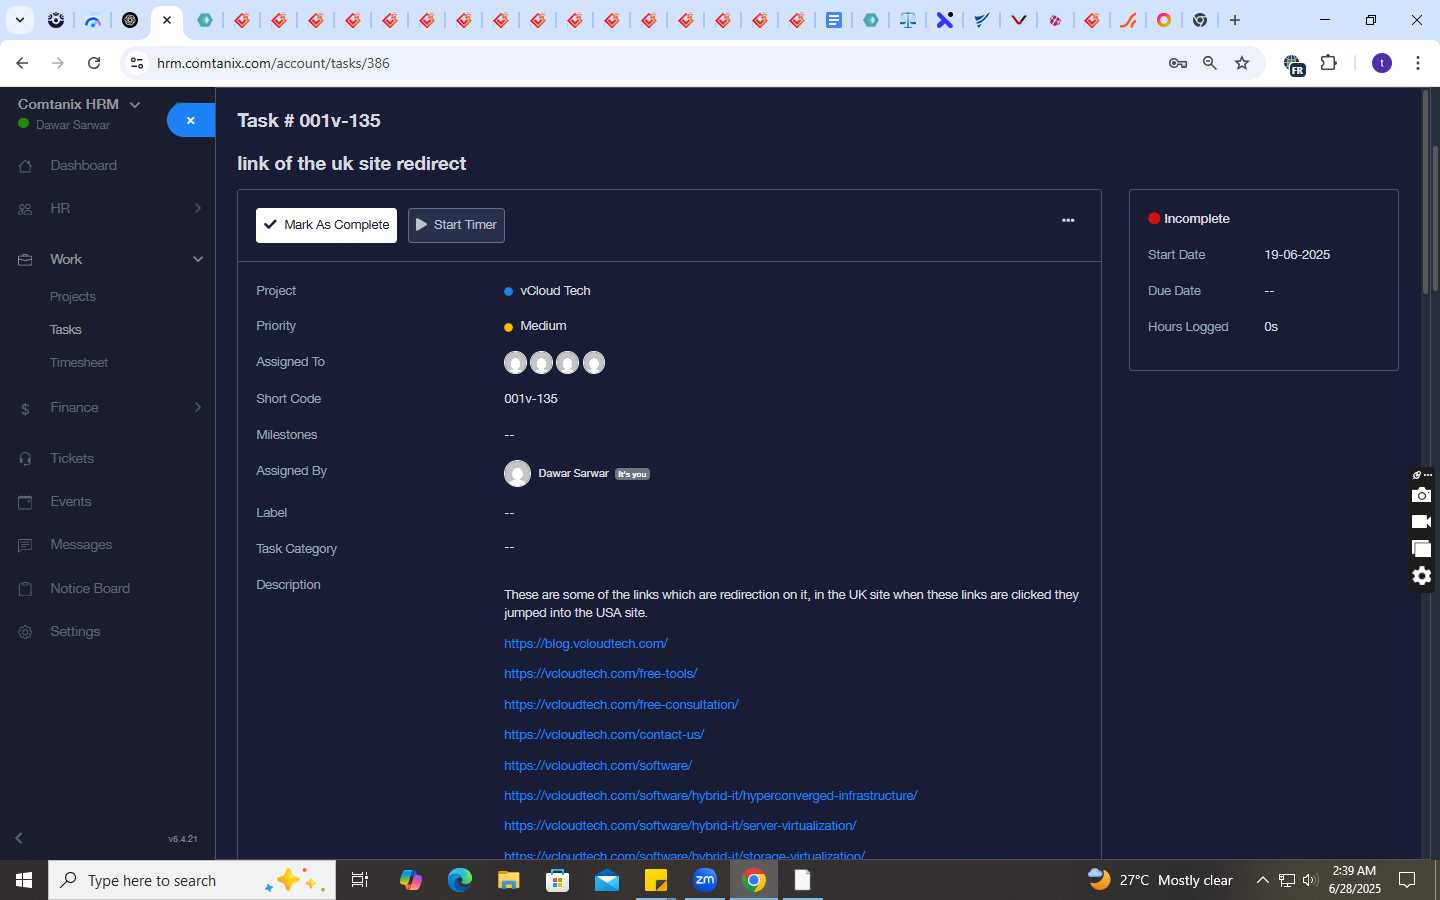
Task: Open the three-dots task options menu
Action: 1068,220
